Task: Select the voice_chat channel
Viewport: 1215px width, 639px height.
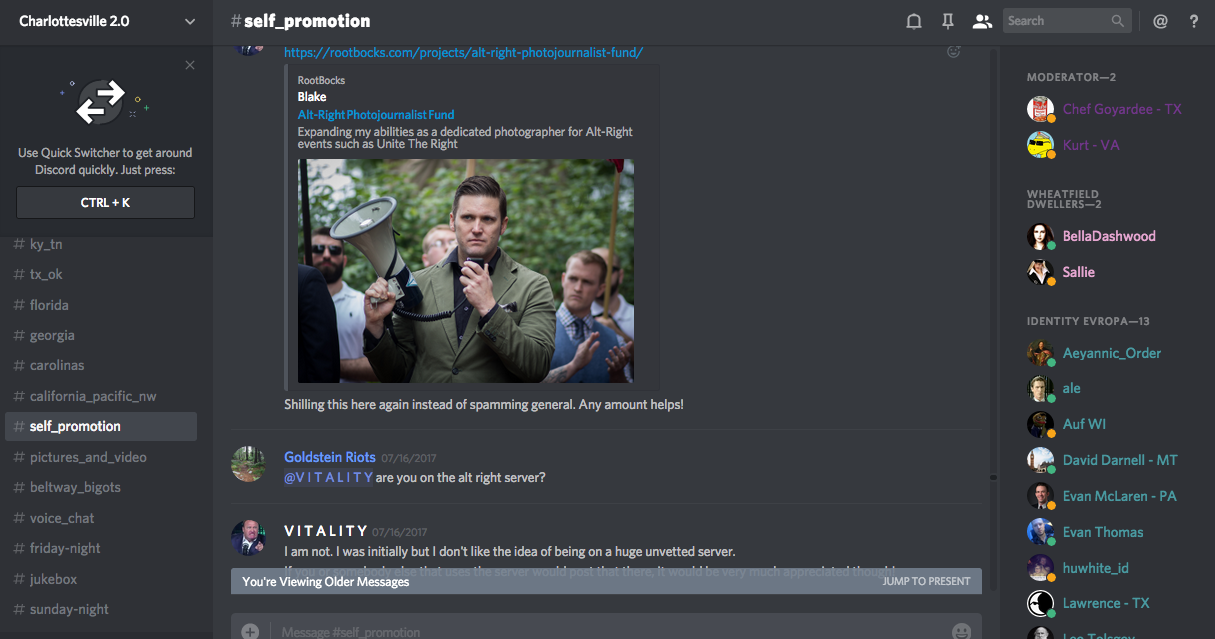Action: click(x=62, y=518)
